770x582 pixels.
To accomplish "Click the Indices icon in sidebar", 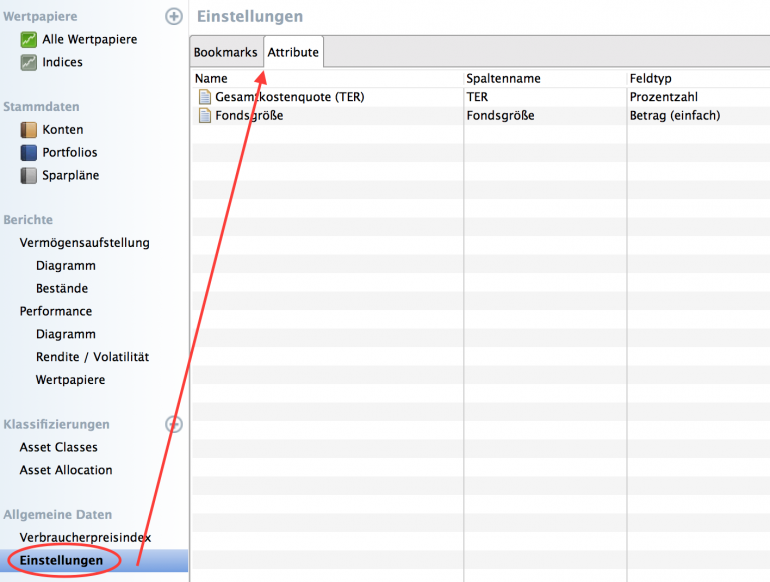I will pyautogui.click(x=29, y=62).
